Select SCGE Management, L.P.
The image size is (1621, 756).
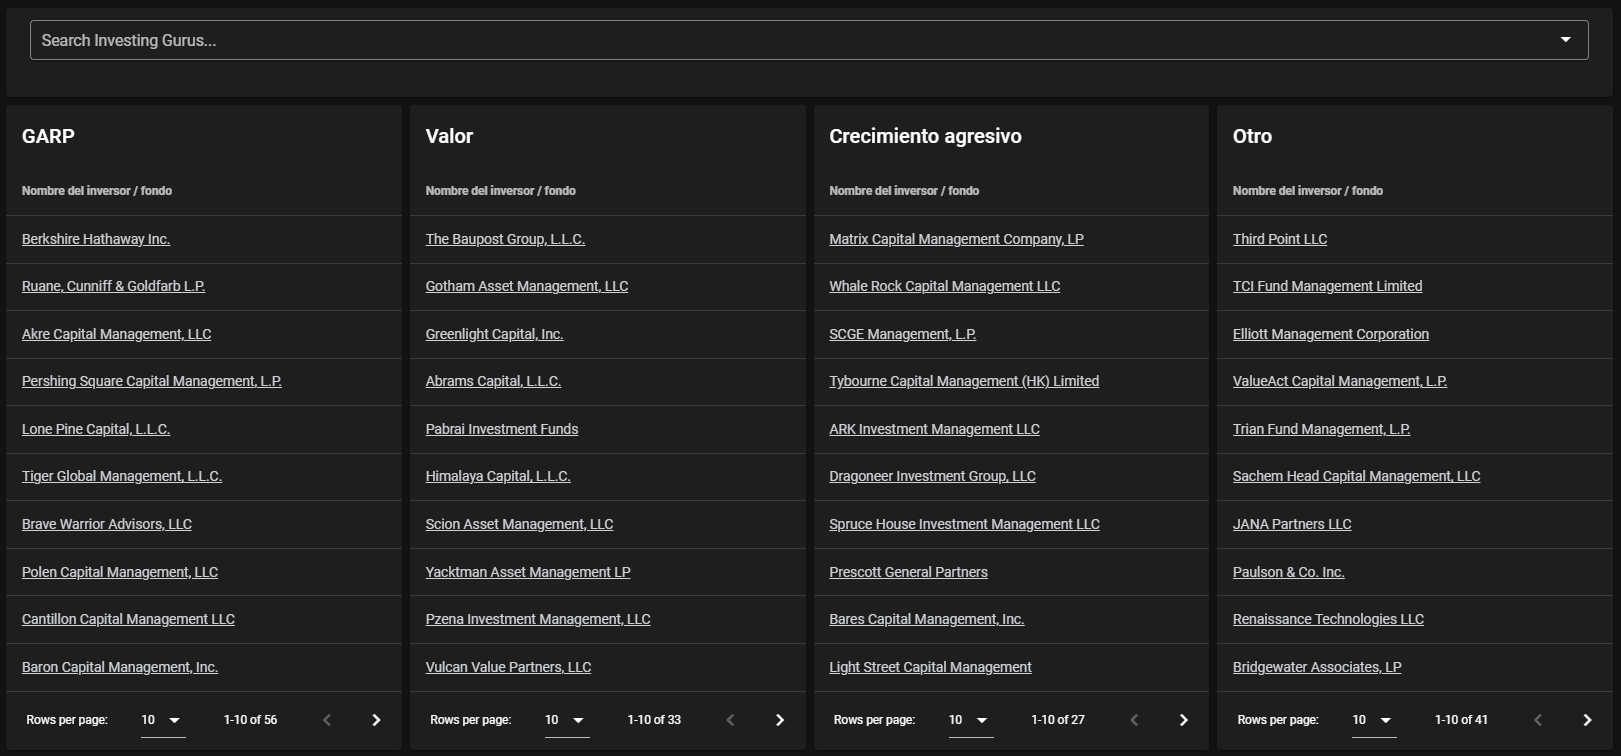coord(902,334)
